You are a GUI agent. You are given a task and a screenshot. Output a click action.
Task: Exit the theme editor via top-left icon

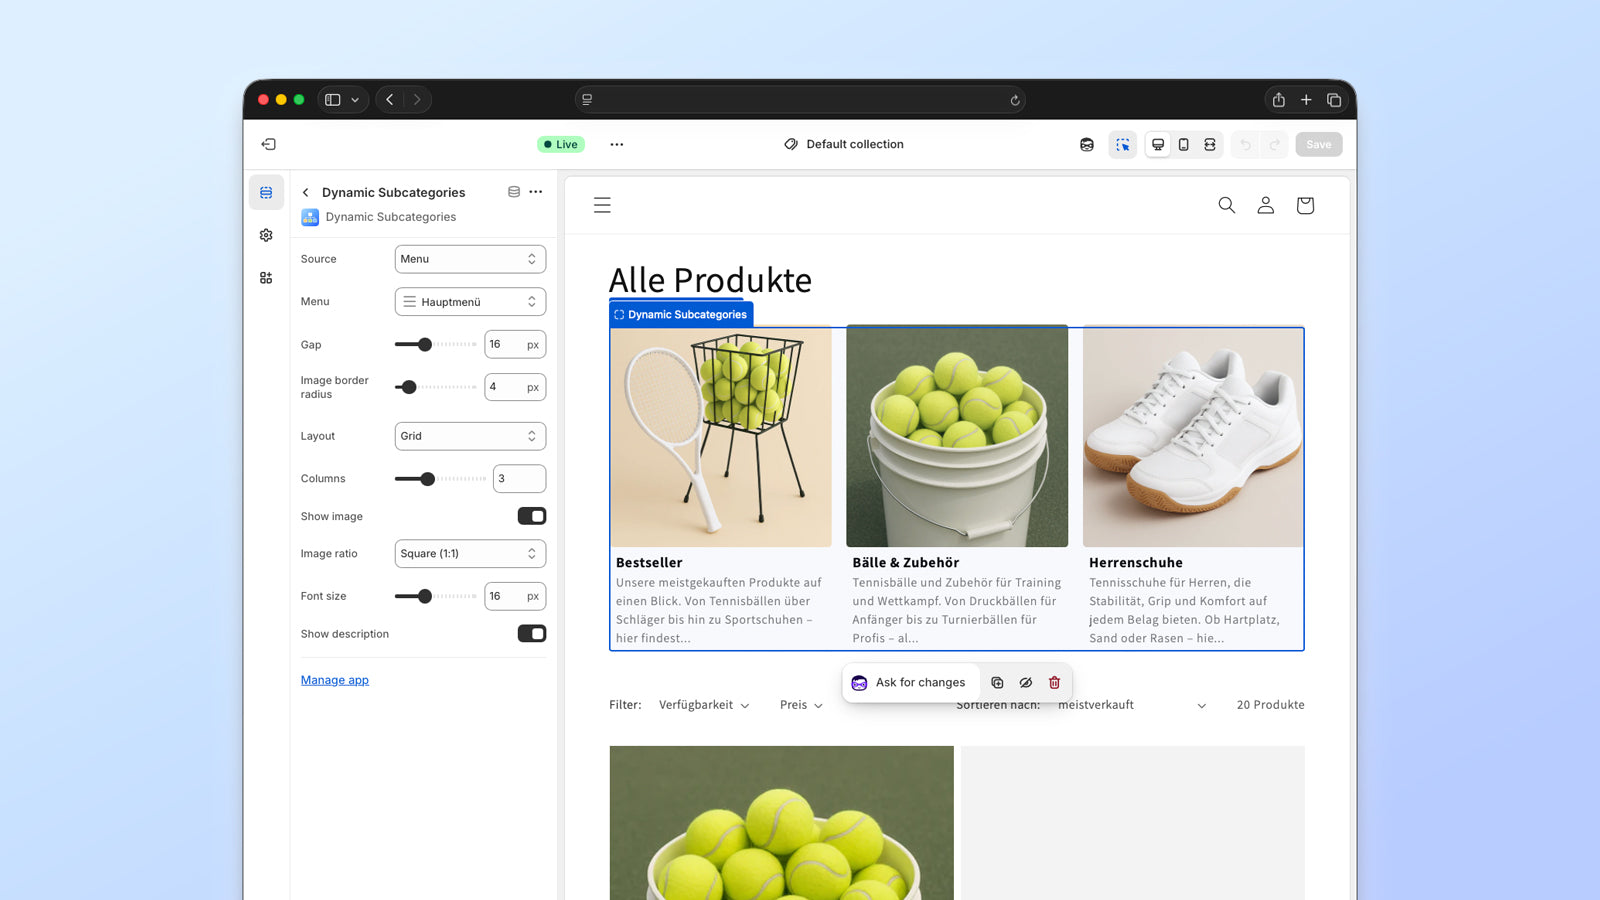click(x=267, y=144)
